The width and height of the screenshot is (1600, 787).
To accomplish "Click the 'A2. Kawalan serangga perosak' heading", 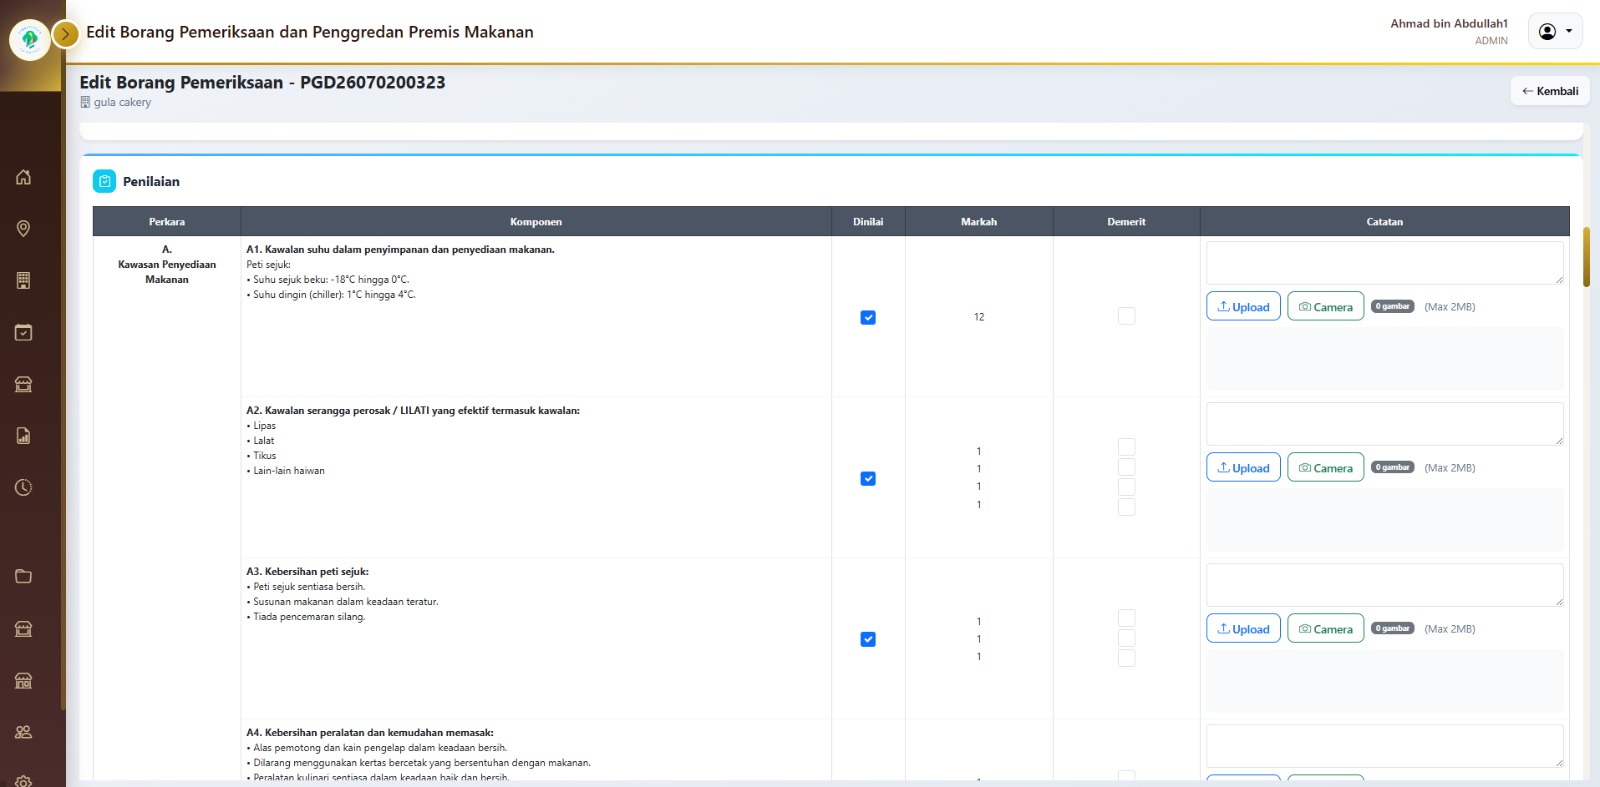I will click(413, 410).
